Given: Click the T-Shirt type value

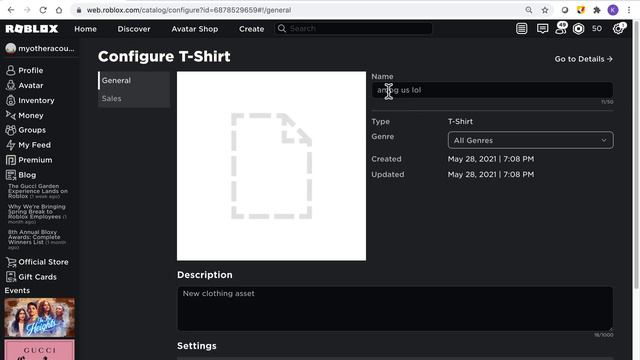Looking at the screenshot, I should pyautogui.click(x=460, y=122).
